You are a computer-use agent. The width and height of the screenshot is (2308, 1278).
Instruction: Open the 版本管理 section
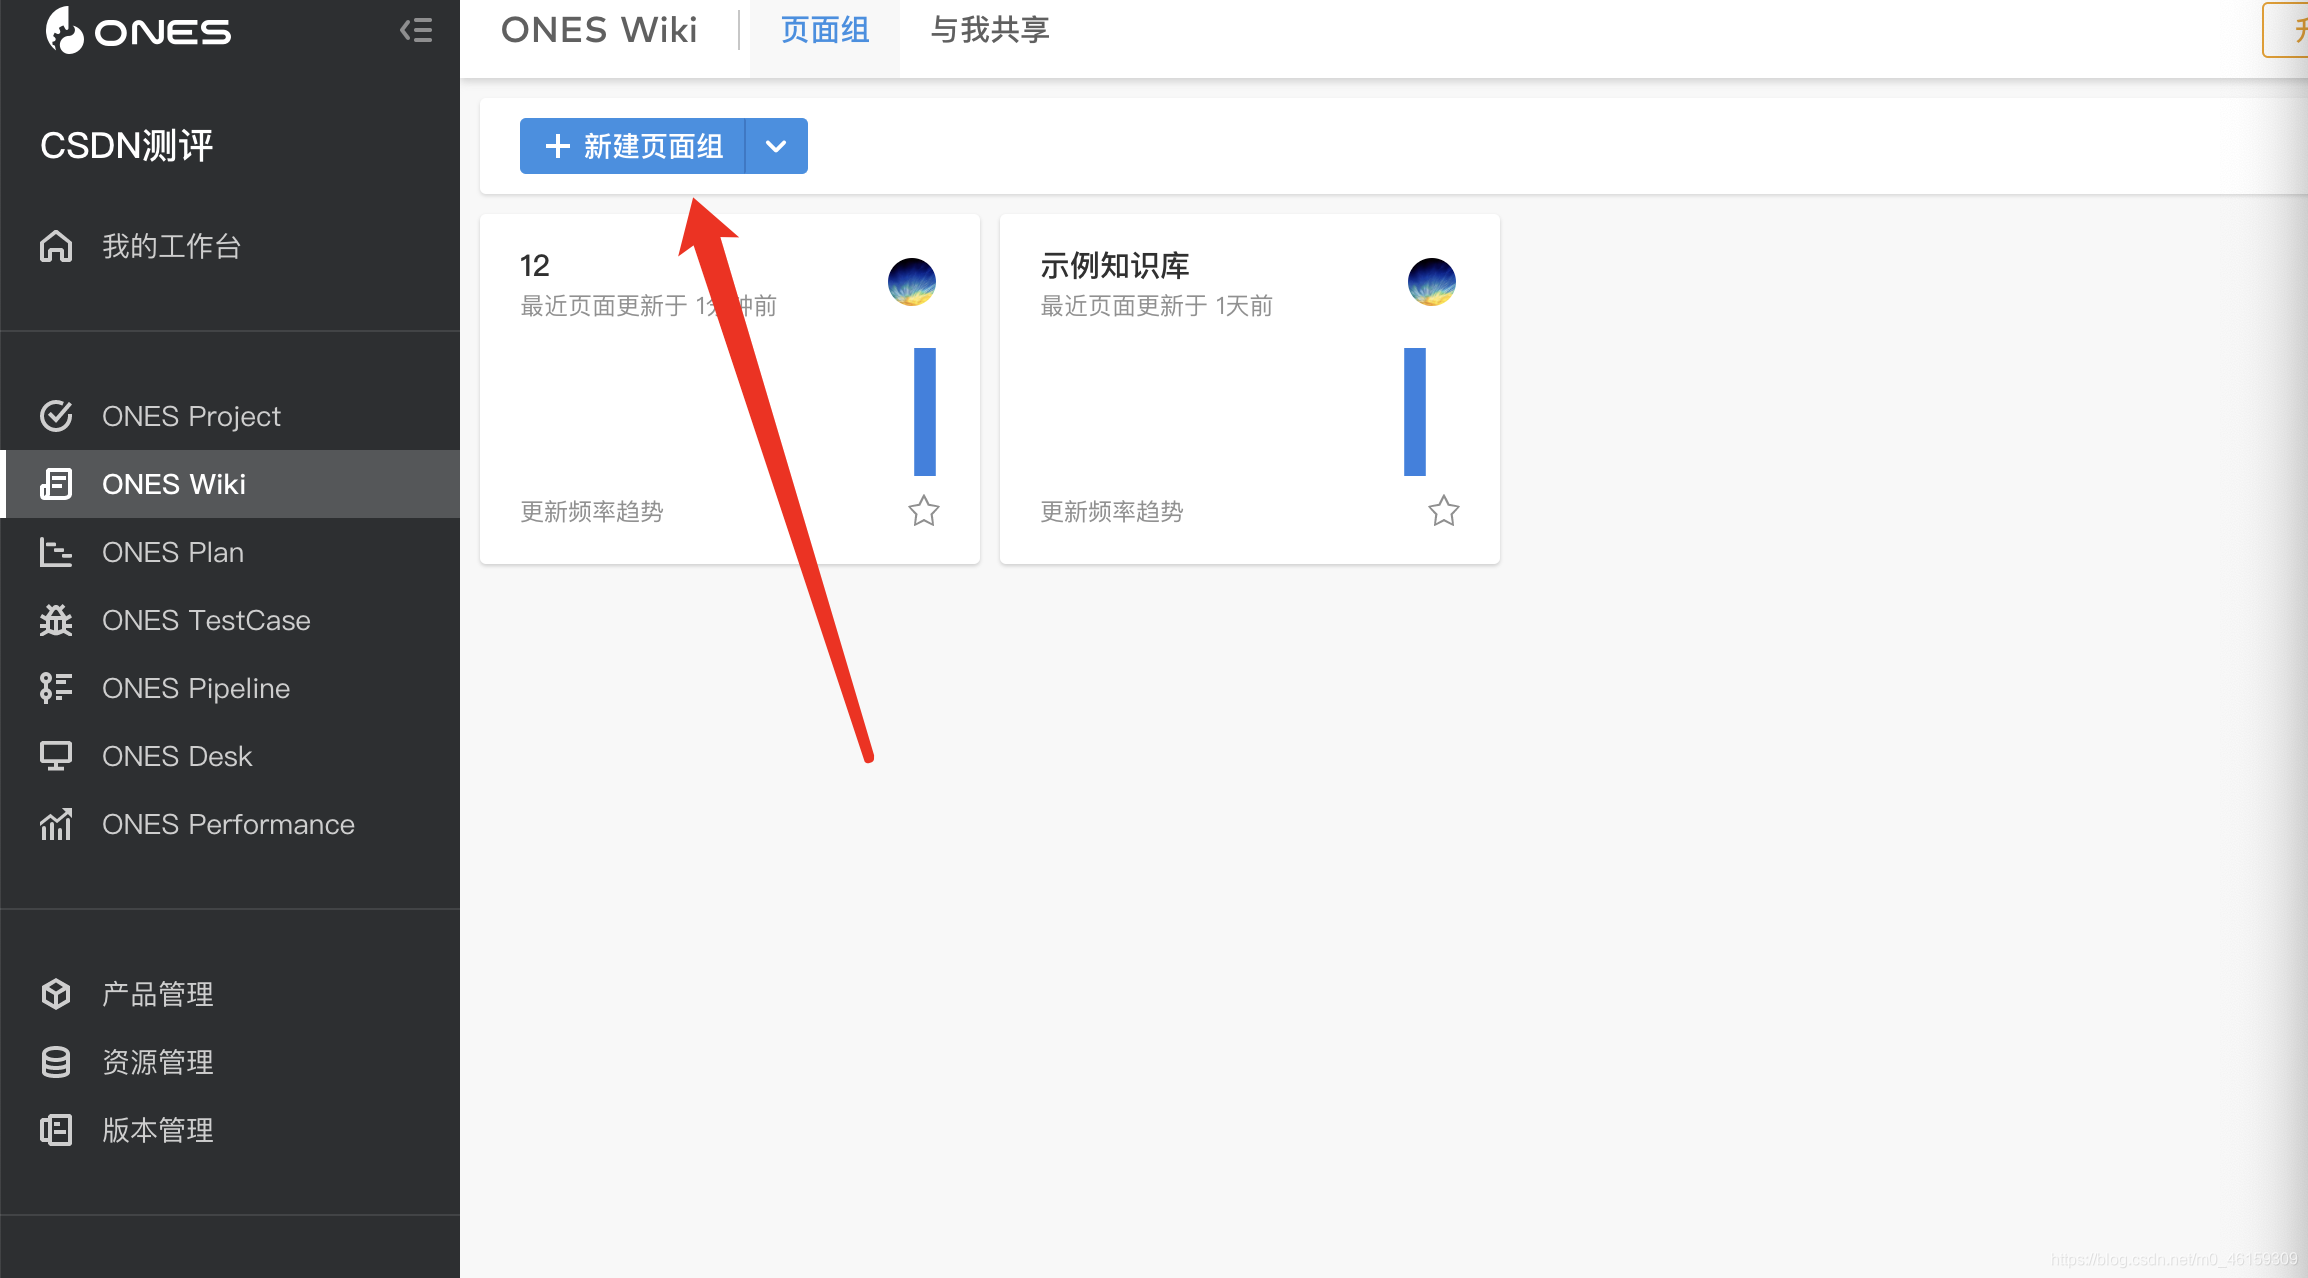(x=159, y=1128)
